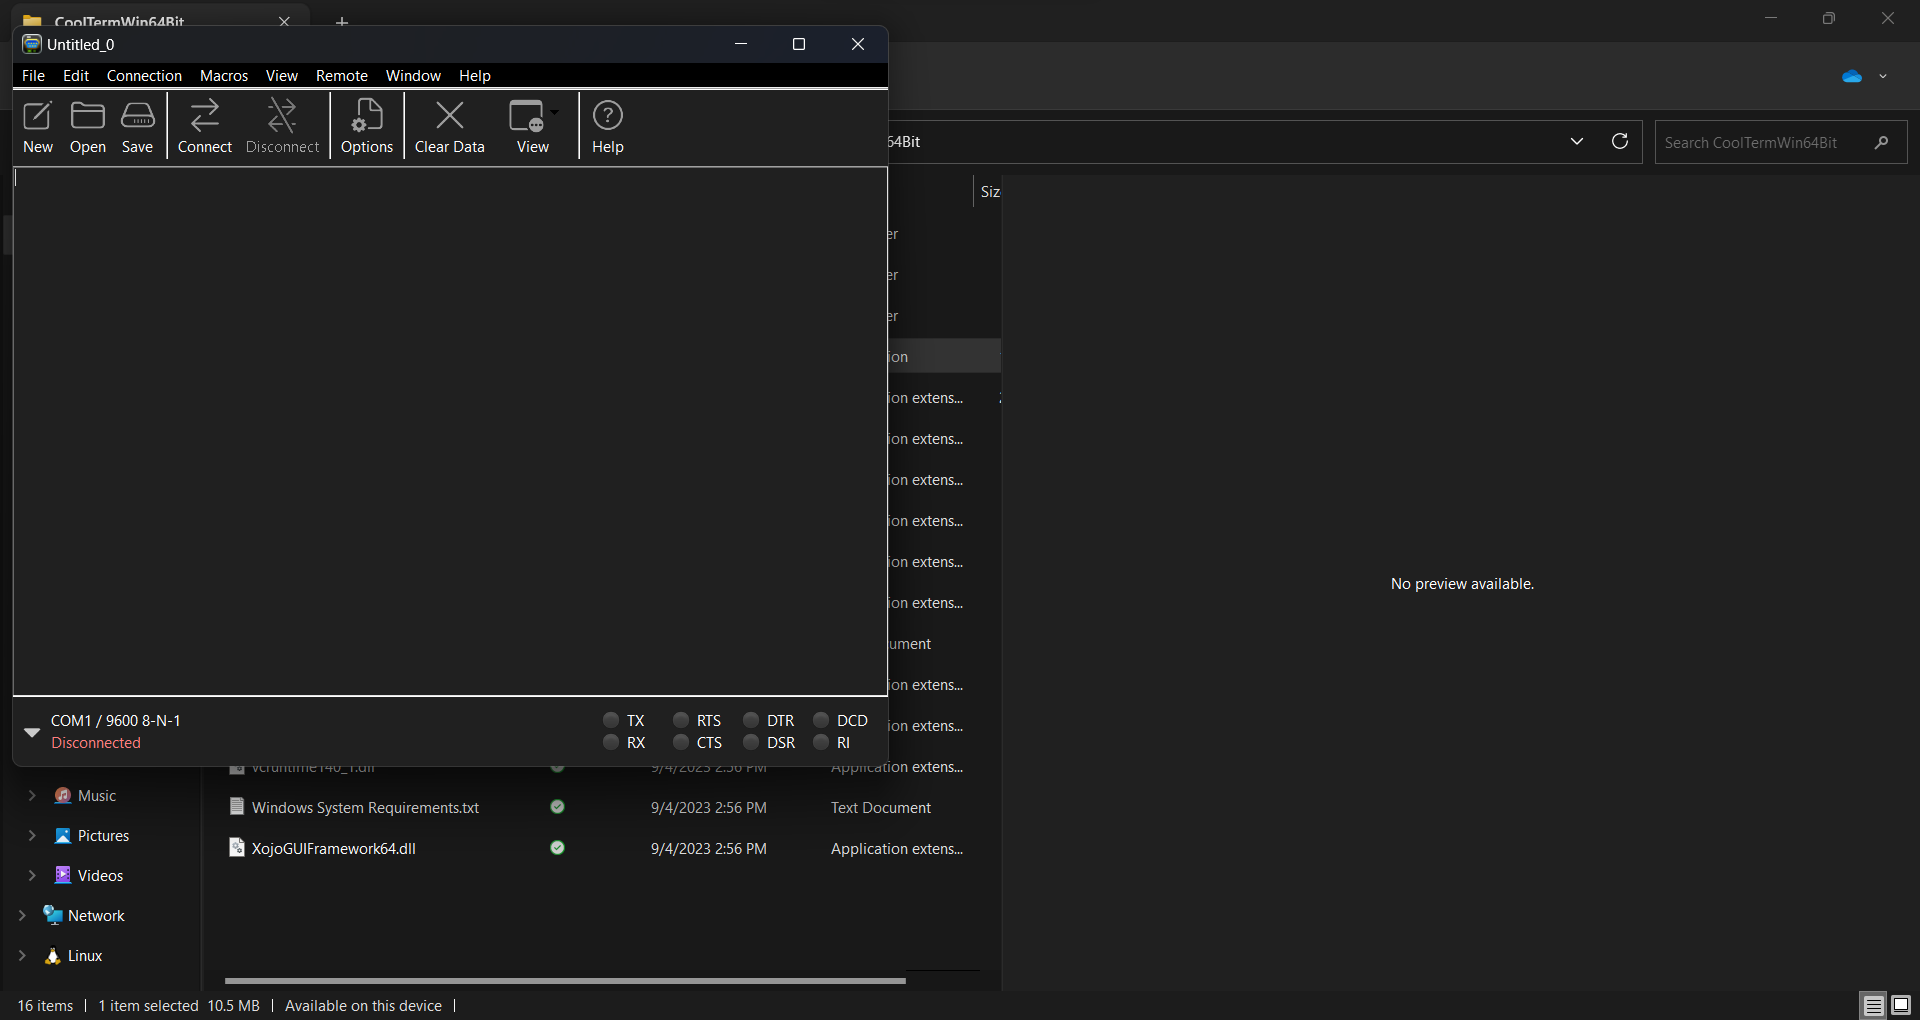Click the TX status indicator
Viewport: 1920px width, 1020px height.
[x=611, y=720]
